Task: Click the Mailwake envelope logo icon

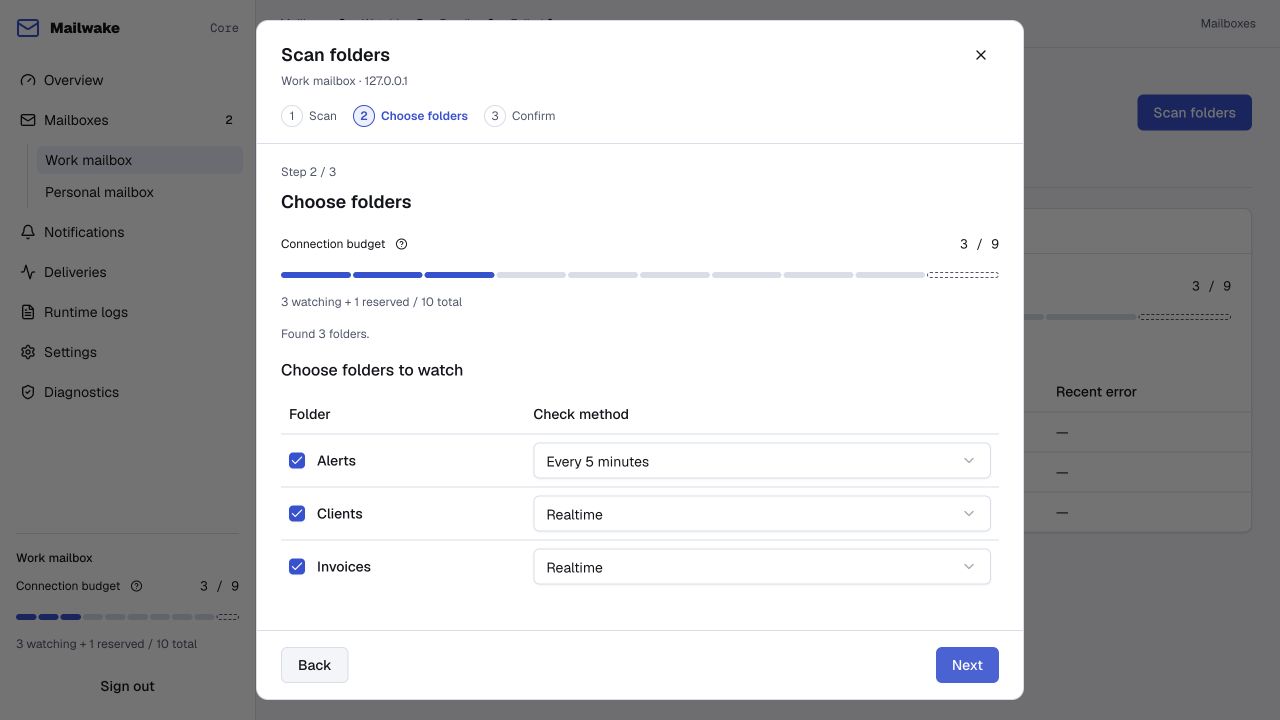Action: coord(28,28)
